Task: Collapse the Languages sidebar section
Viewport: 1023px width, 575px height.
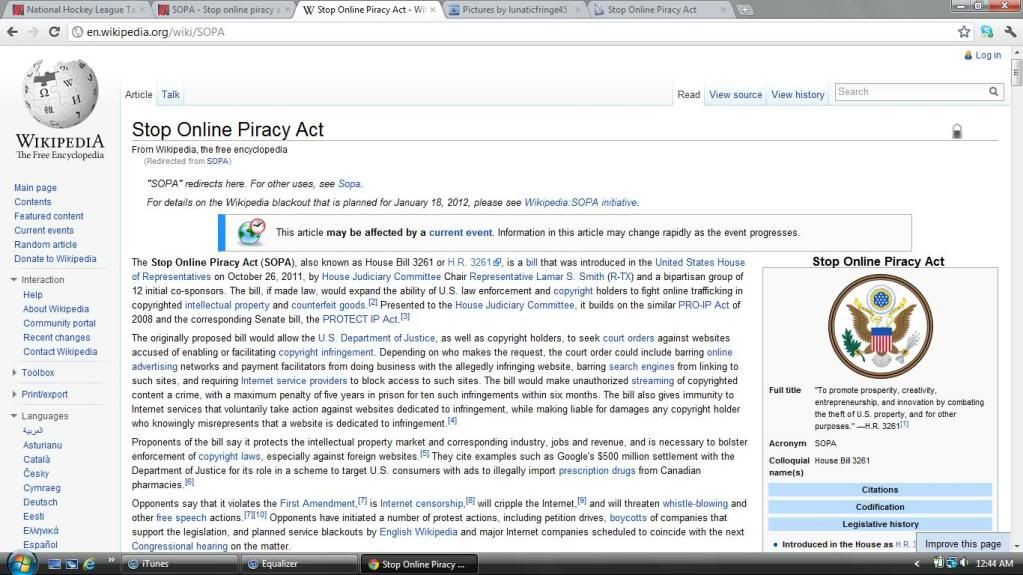Action: point(14,416)
